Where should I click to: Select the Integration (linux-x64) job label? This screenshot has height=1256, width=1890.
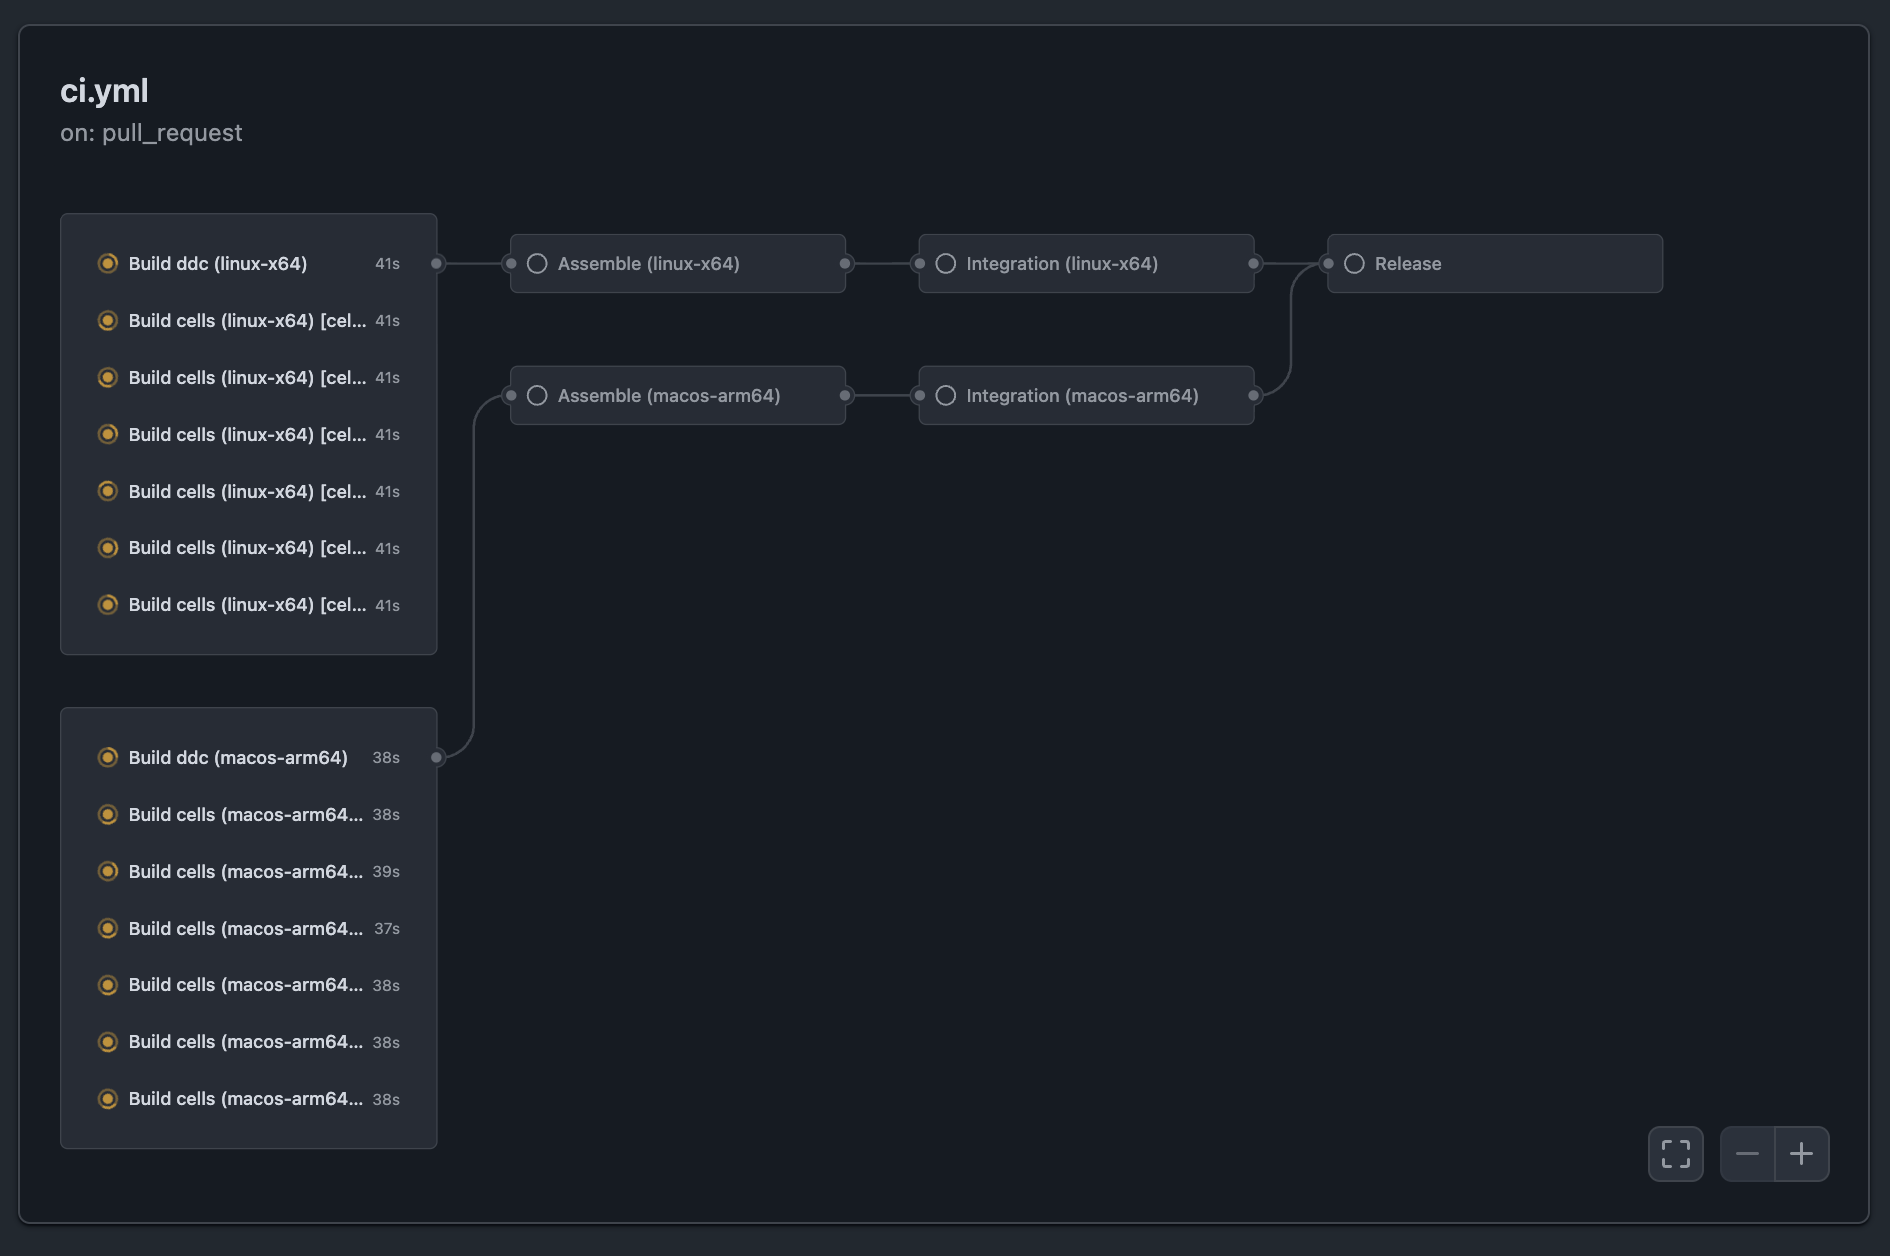click(x=1061, y=264)
